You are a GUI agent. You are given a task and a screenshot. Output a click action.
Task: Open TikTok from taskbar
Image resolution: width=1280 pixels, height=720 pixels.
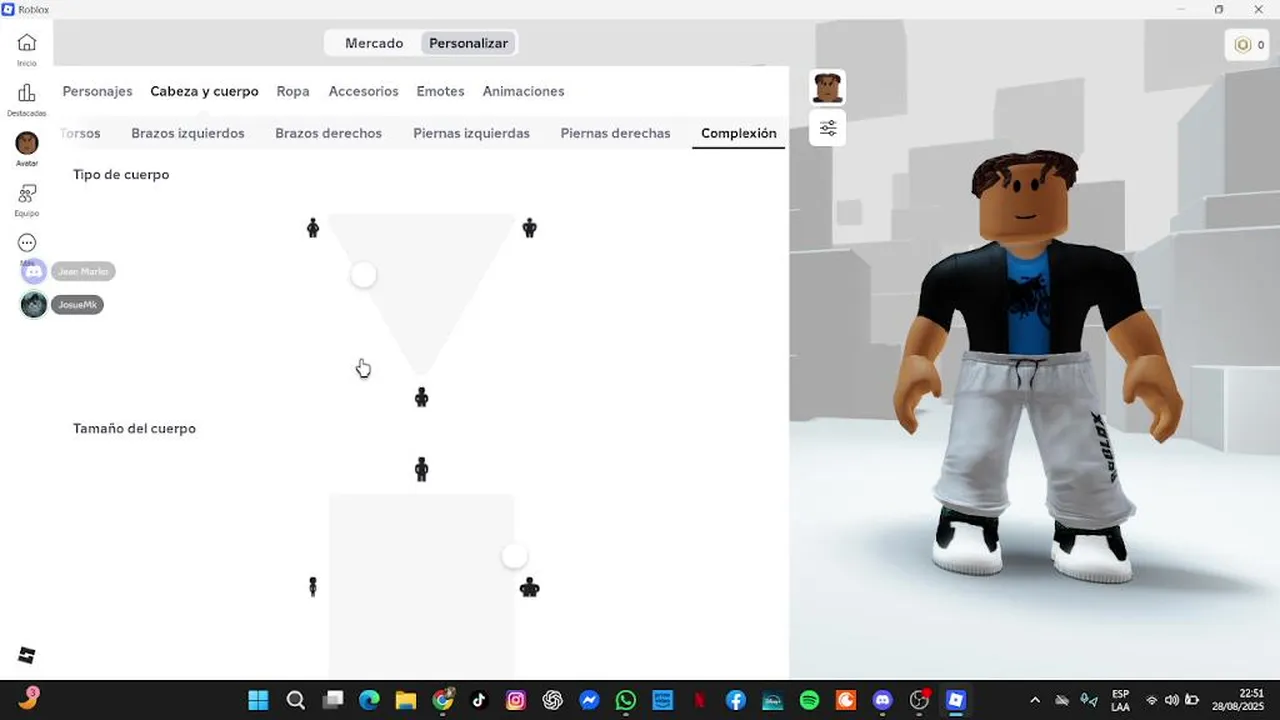click(x=479, y=700)
